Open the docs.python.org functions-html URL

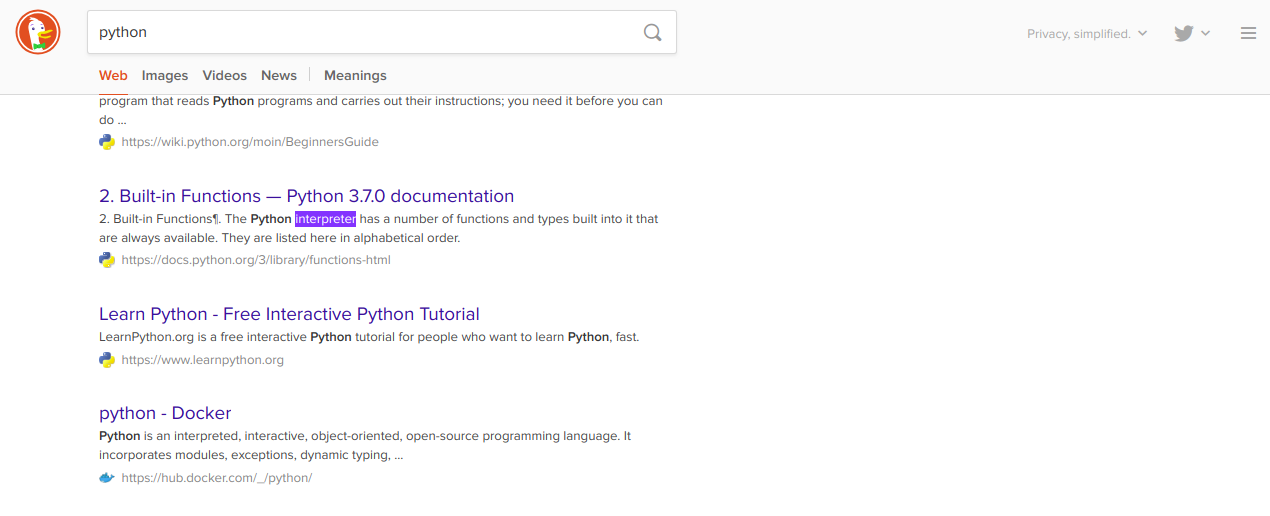click(x=256, y=260)
